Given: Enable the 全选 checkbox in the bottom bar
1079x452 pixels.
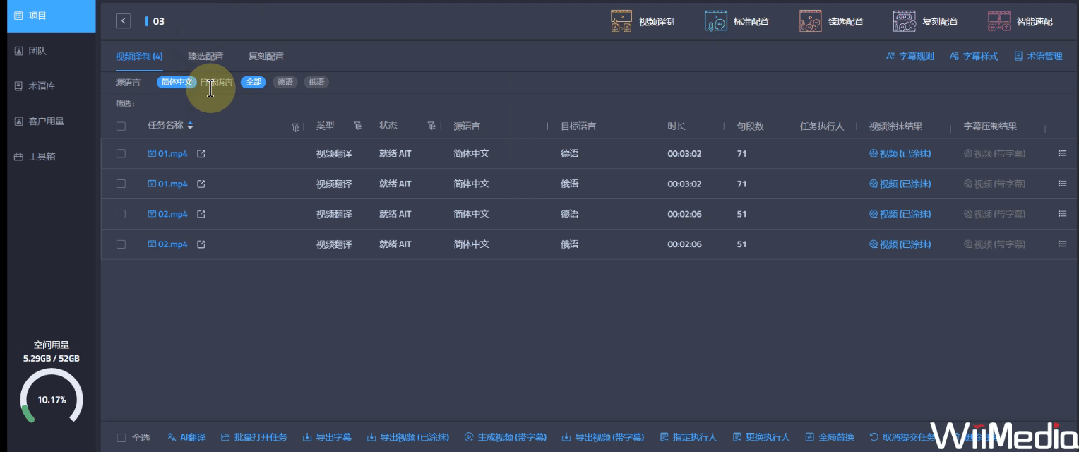Looking at the screenshot, I should click(x=121, y=437).
